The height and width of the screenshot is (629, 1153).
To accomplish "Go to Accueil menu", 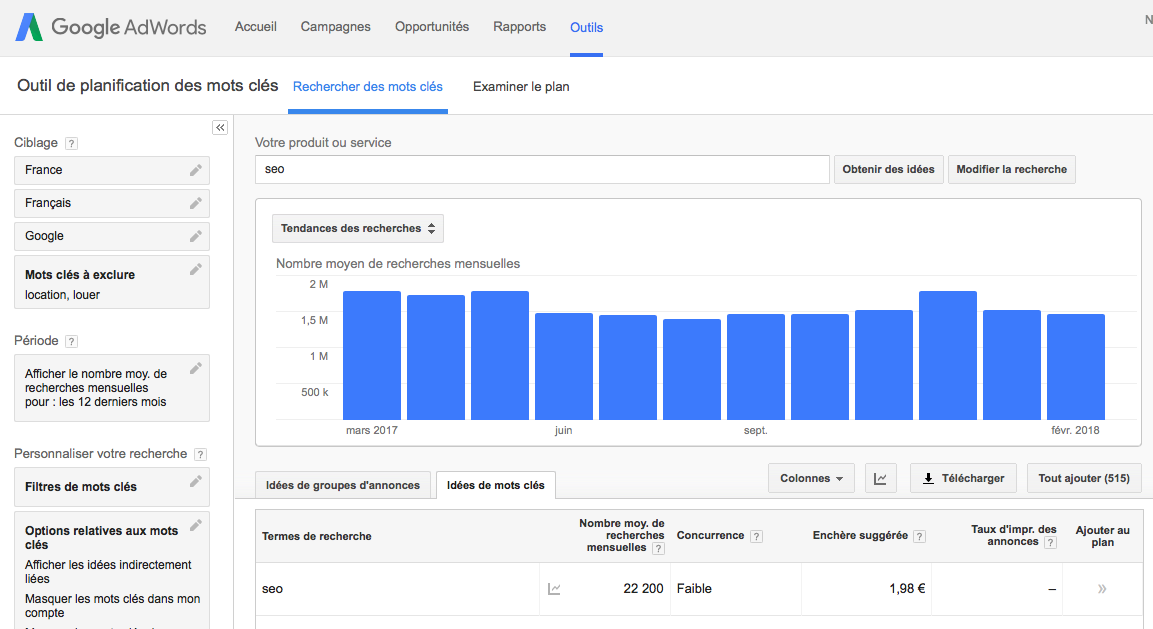I will [x=256, y=26].
